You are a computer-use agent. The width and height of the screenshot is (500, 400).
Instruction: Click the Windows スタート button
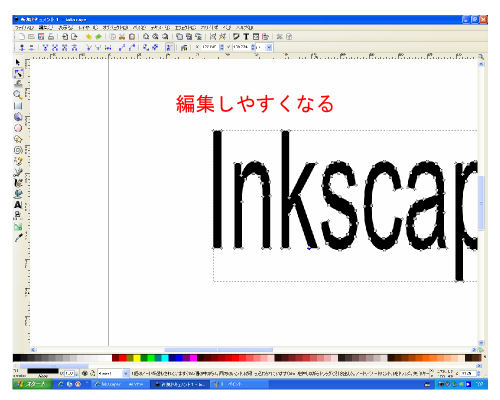(32, 384)
